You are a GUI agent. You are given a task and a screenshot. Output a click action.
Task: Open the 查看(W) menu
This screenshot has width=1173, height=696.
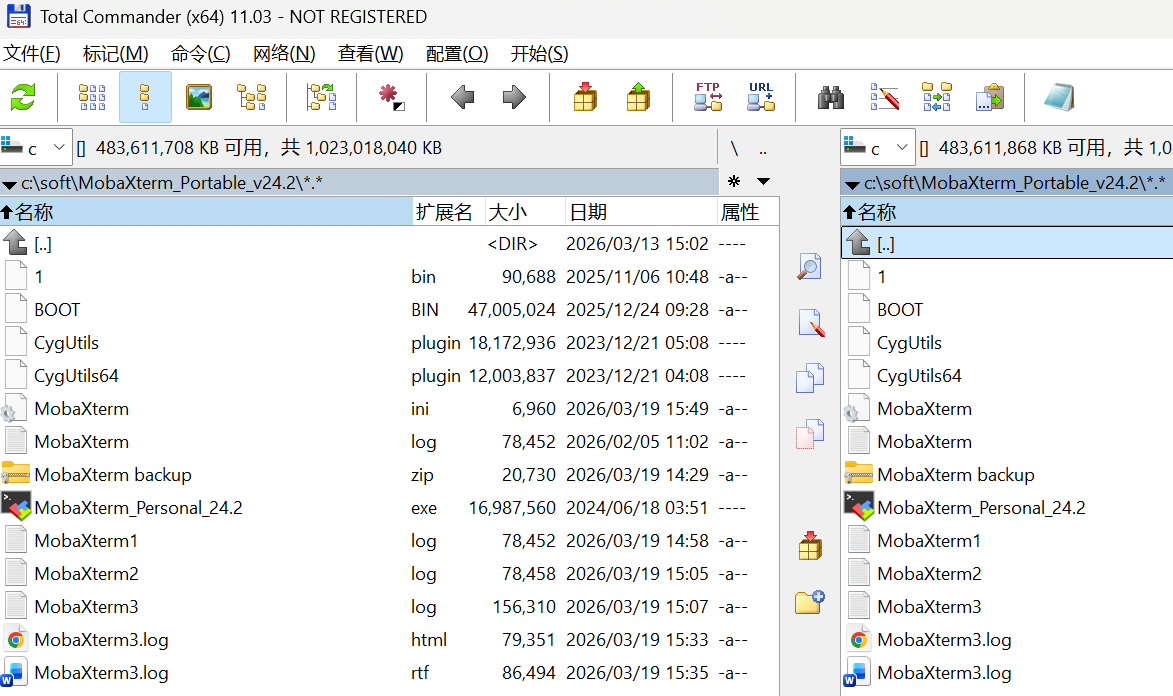point(370,54)
